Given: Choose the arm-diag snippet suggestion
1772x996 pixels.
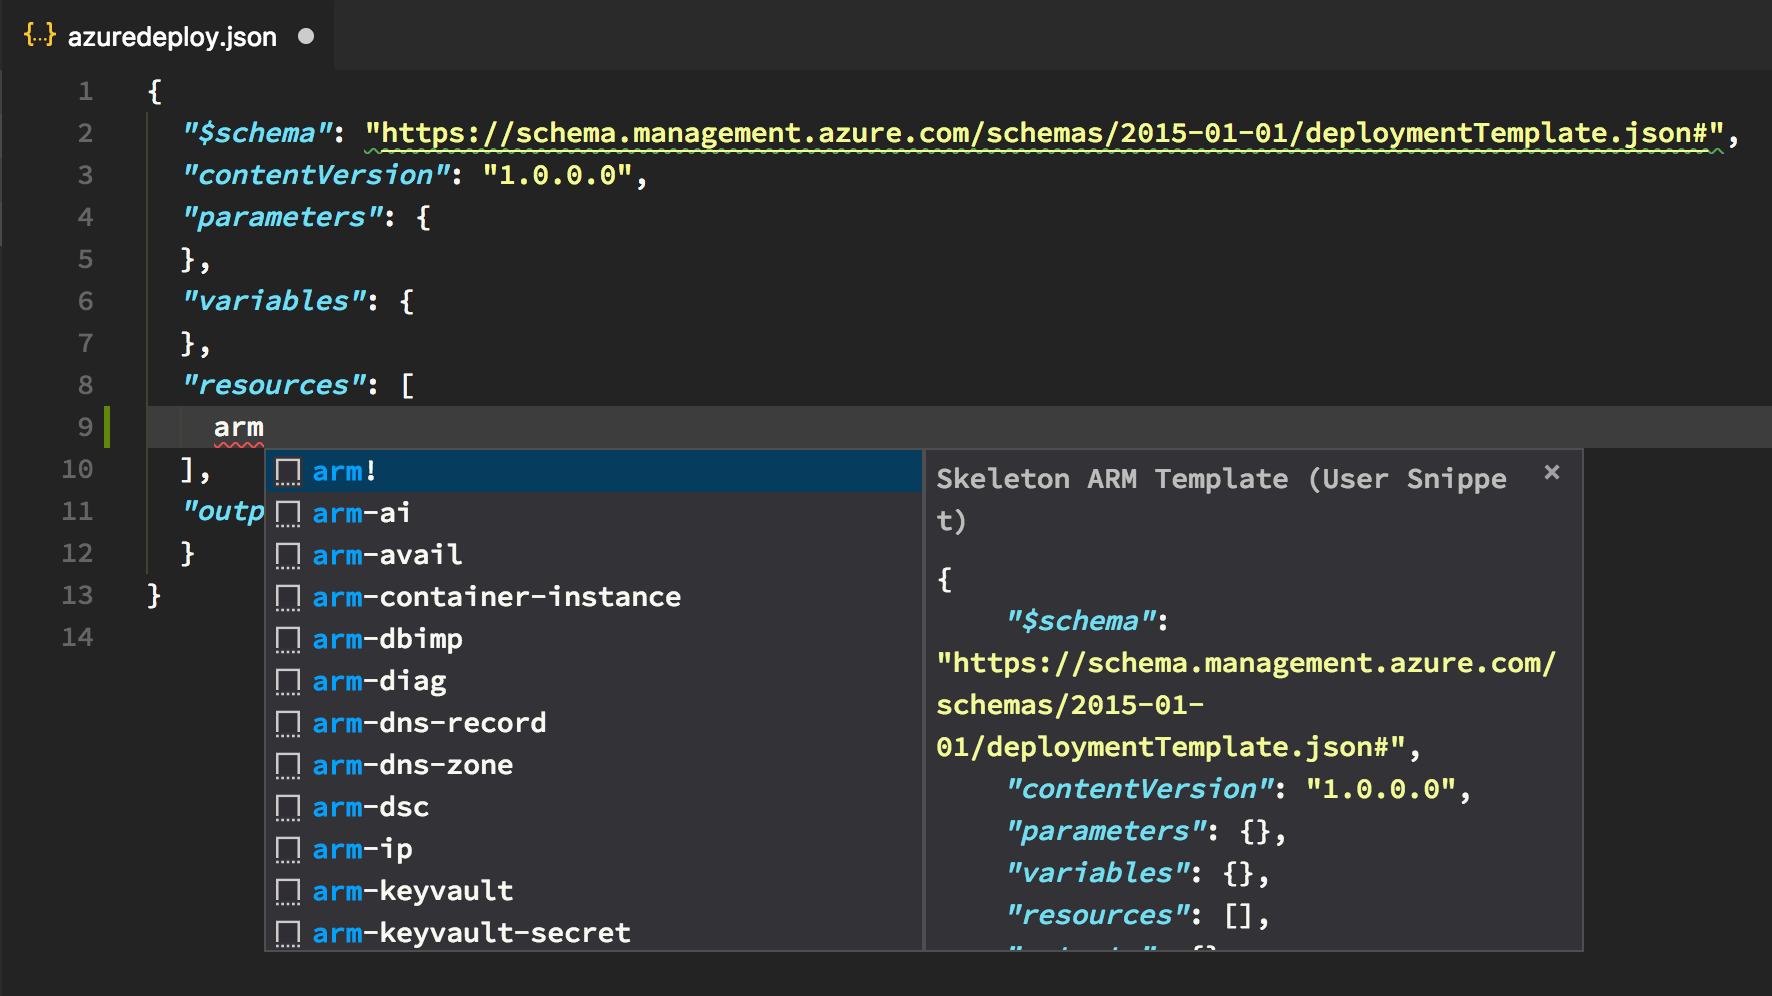Looking at the screenshot, I should 593,681.
